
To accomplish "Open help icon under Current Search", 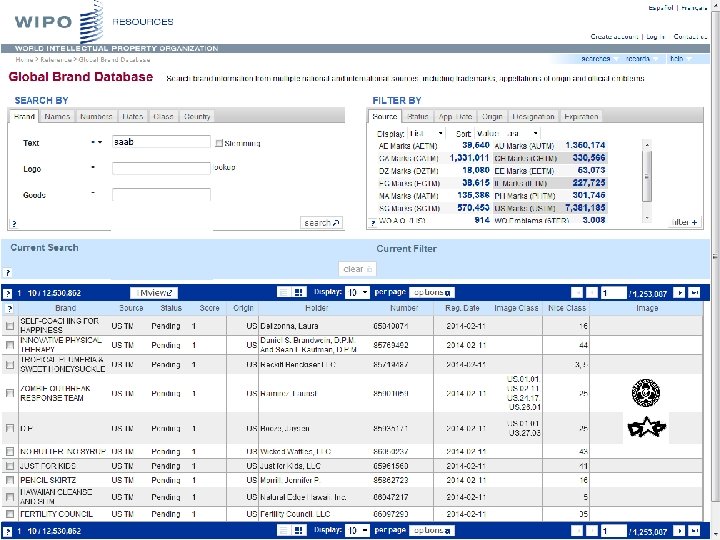I will click(x=8, y=273).
